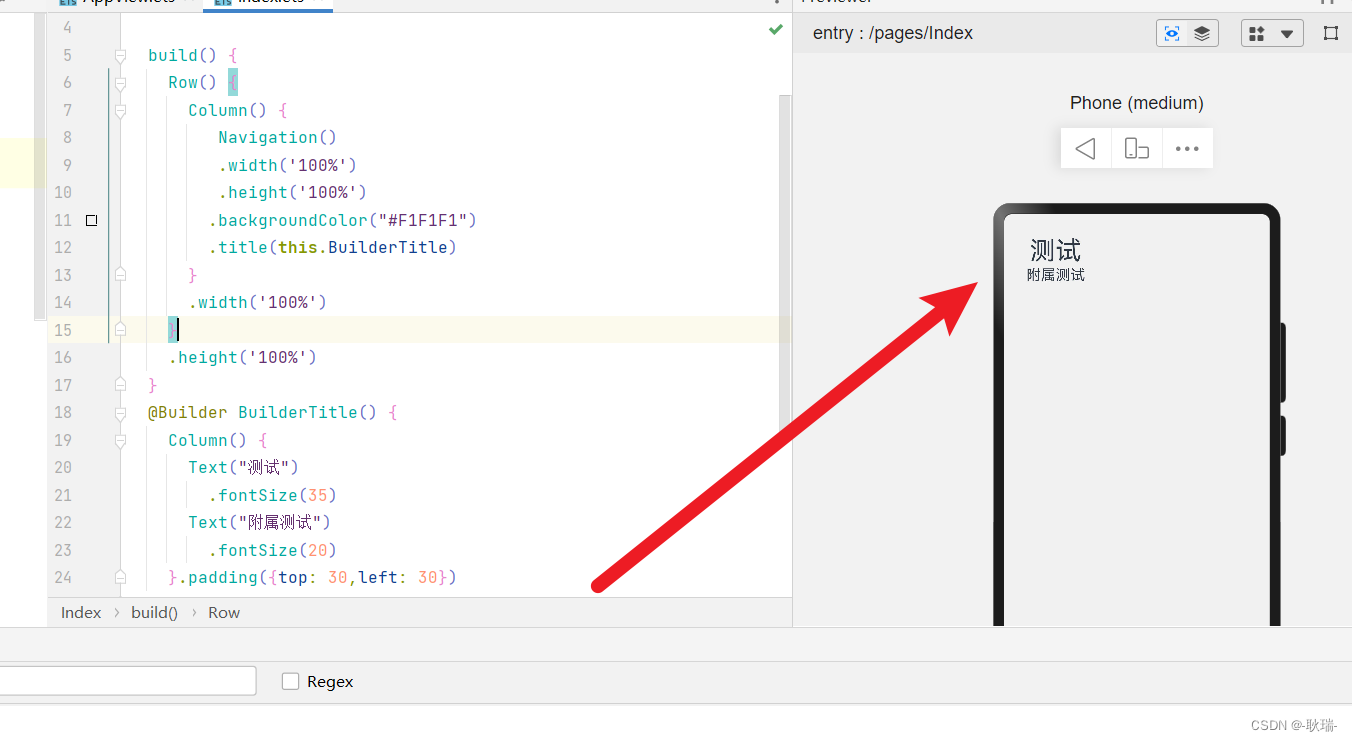Click the fold end marker on line 15
1352x742 pixels.
click(x=120, y=329)
